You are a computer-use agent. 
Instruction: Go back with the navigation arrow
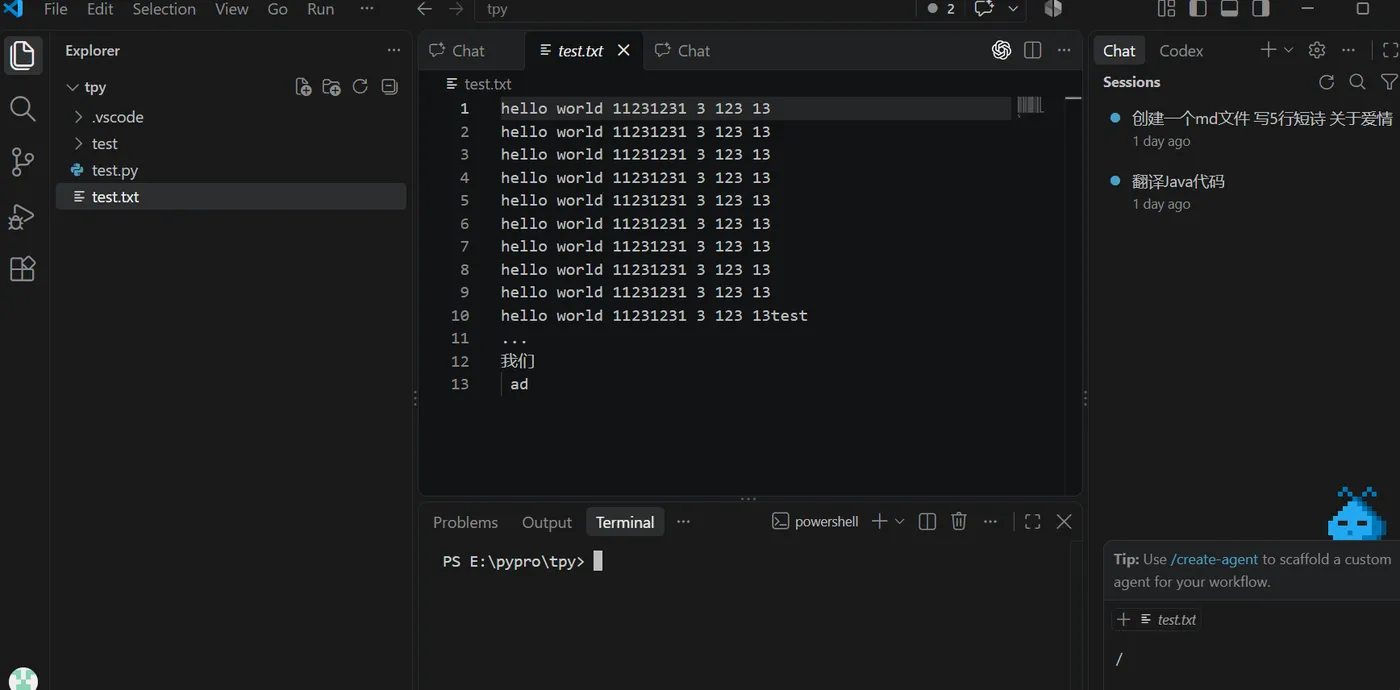(424, 9)
